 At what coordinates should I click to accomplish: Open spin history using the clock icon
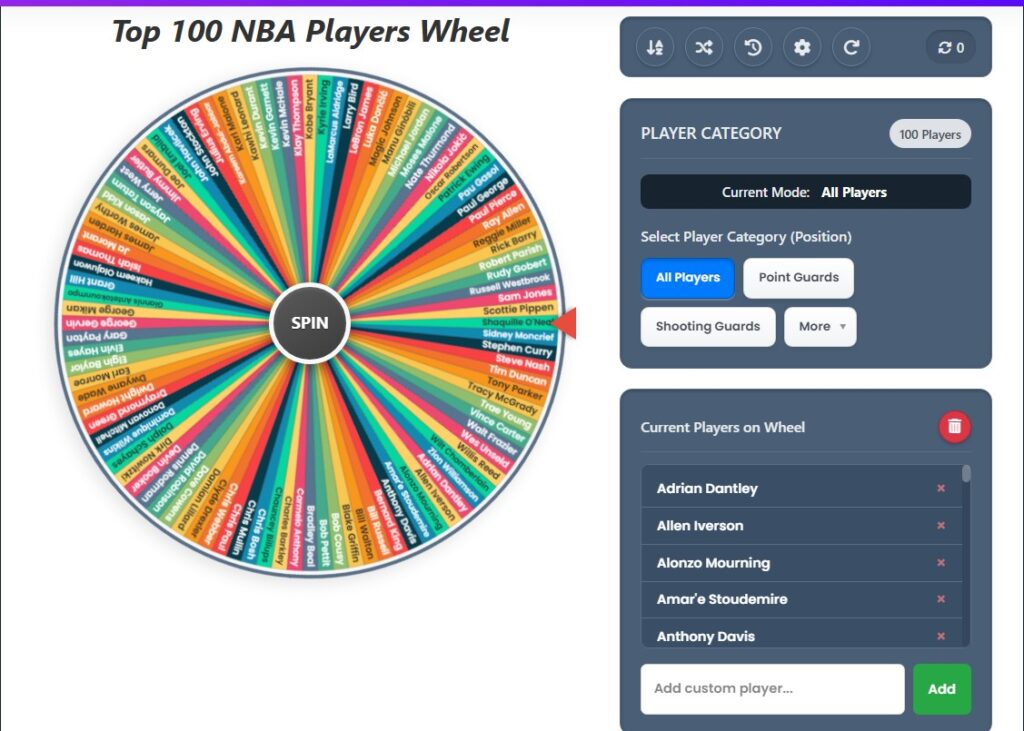pos(753,46)
